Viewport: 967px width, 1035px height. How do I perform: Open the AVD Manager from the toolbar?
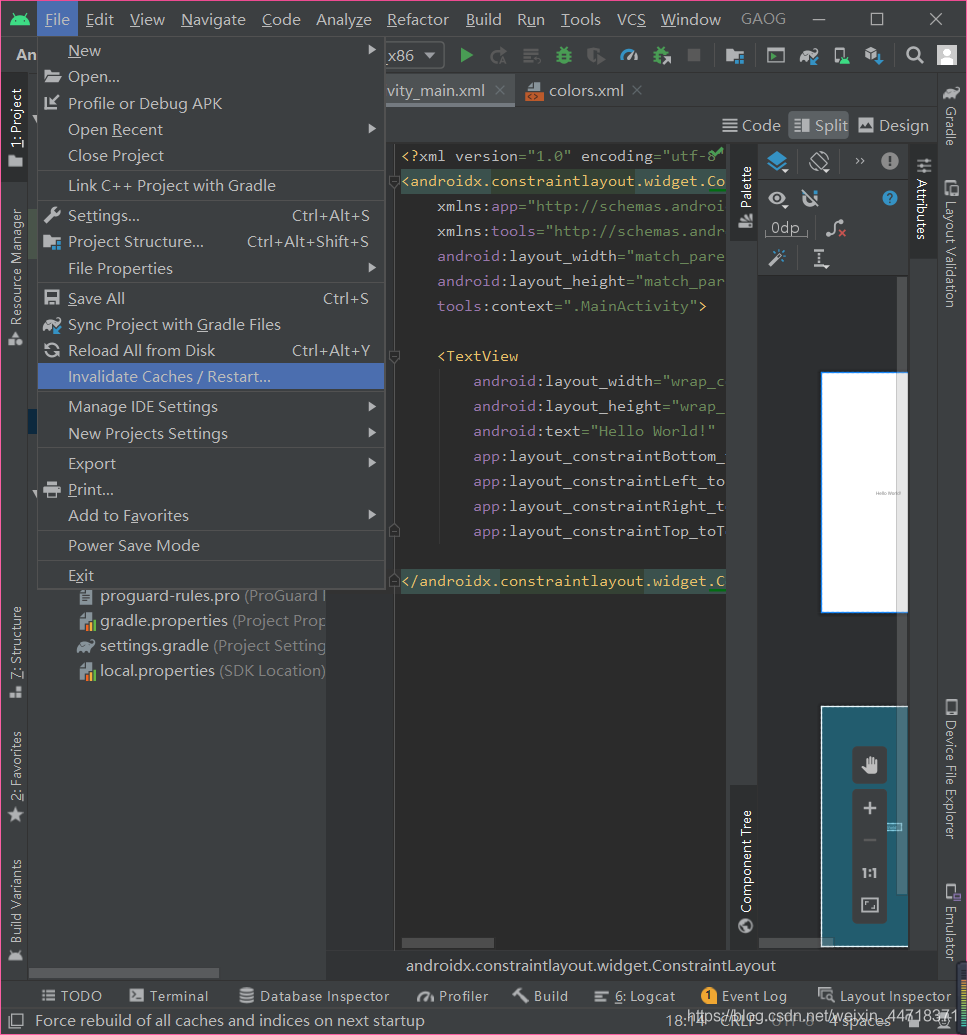tap(841, 55)
